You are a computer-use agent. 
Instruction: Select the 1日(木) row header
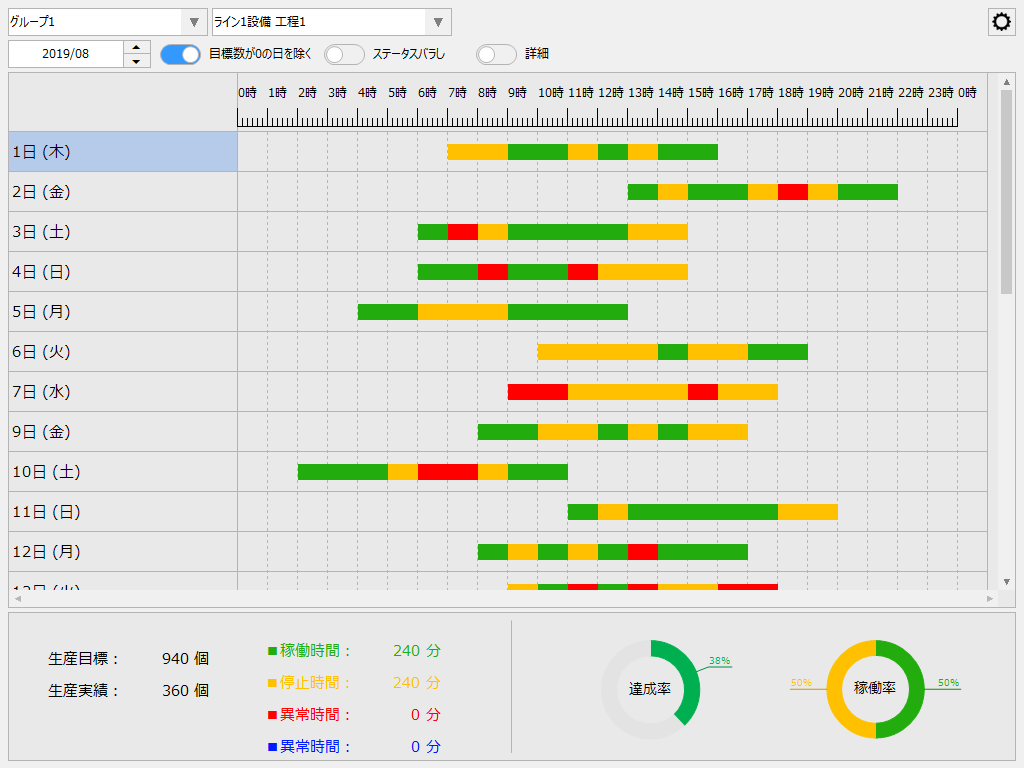(x=120, y=151)
